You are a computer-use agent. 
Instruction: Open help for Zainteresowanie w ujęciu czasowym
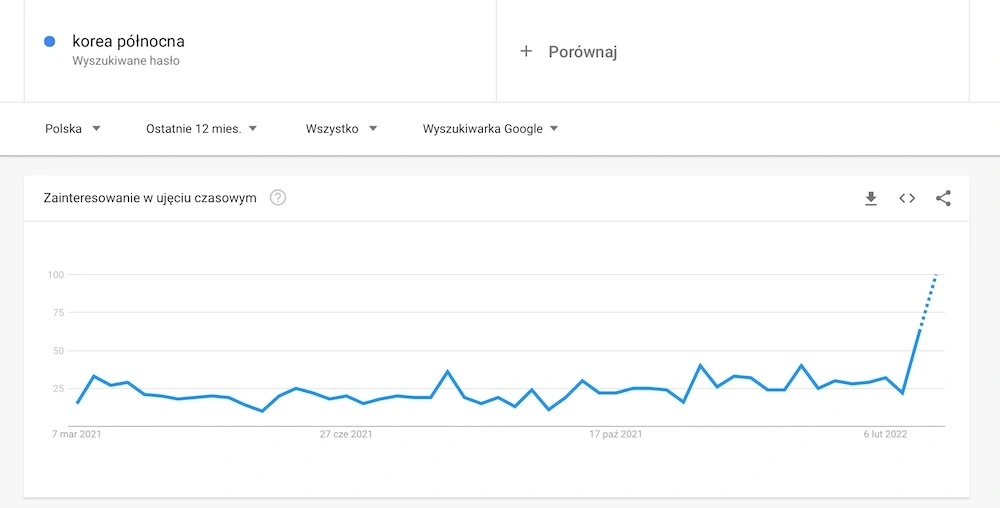[x=277, y=198]
